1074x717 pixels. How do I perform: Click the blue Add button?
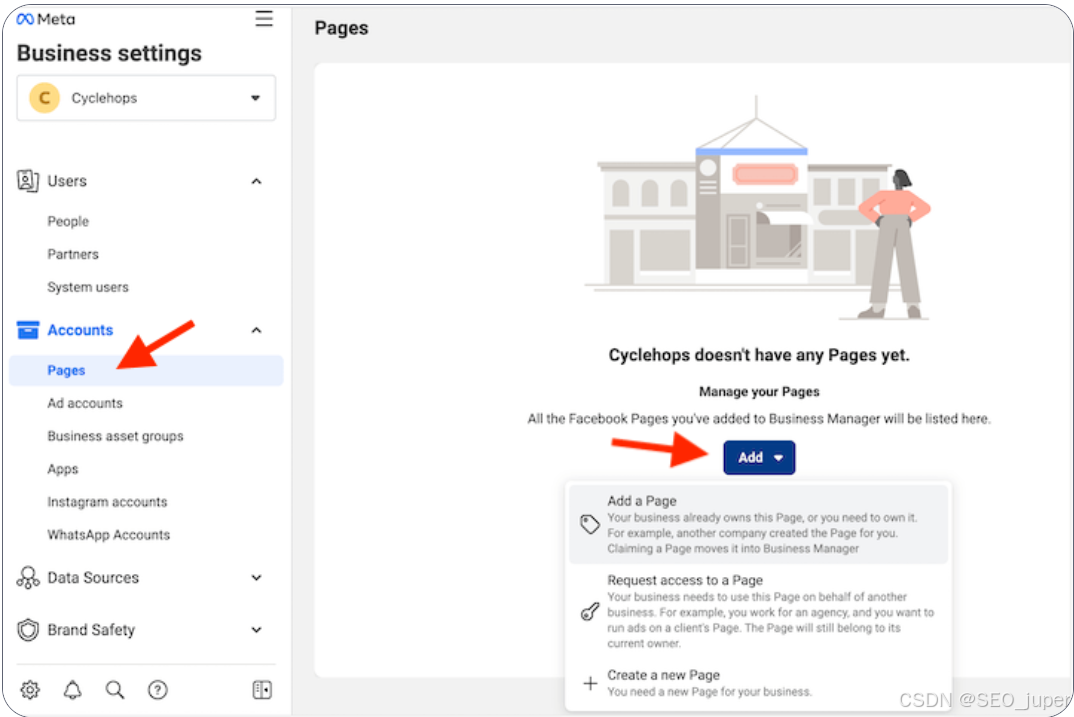click(x=758, y=457)
